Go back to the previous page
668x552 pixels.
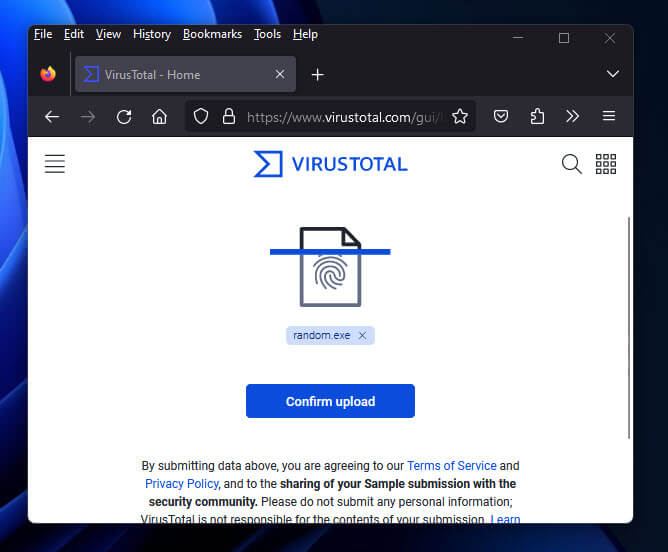(52, 116)
